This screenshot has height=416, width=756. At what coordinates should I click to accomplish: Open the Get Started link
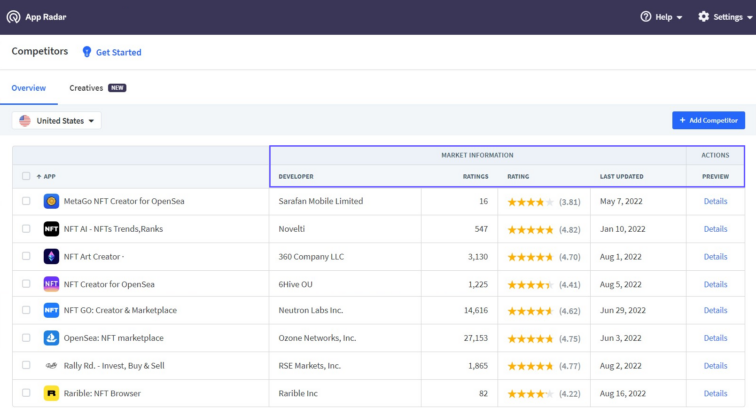(x=119, y=52)
